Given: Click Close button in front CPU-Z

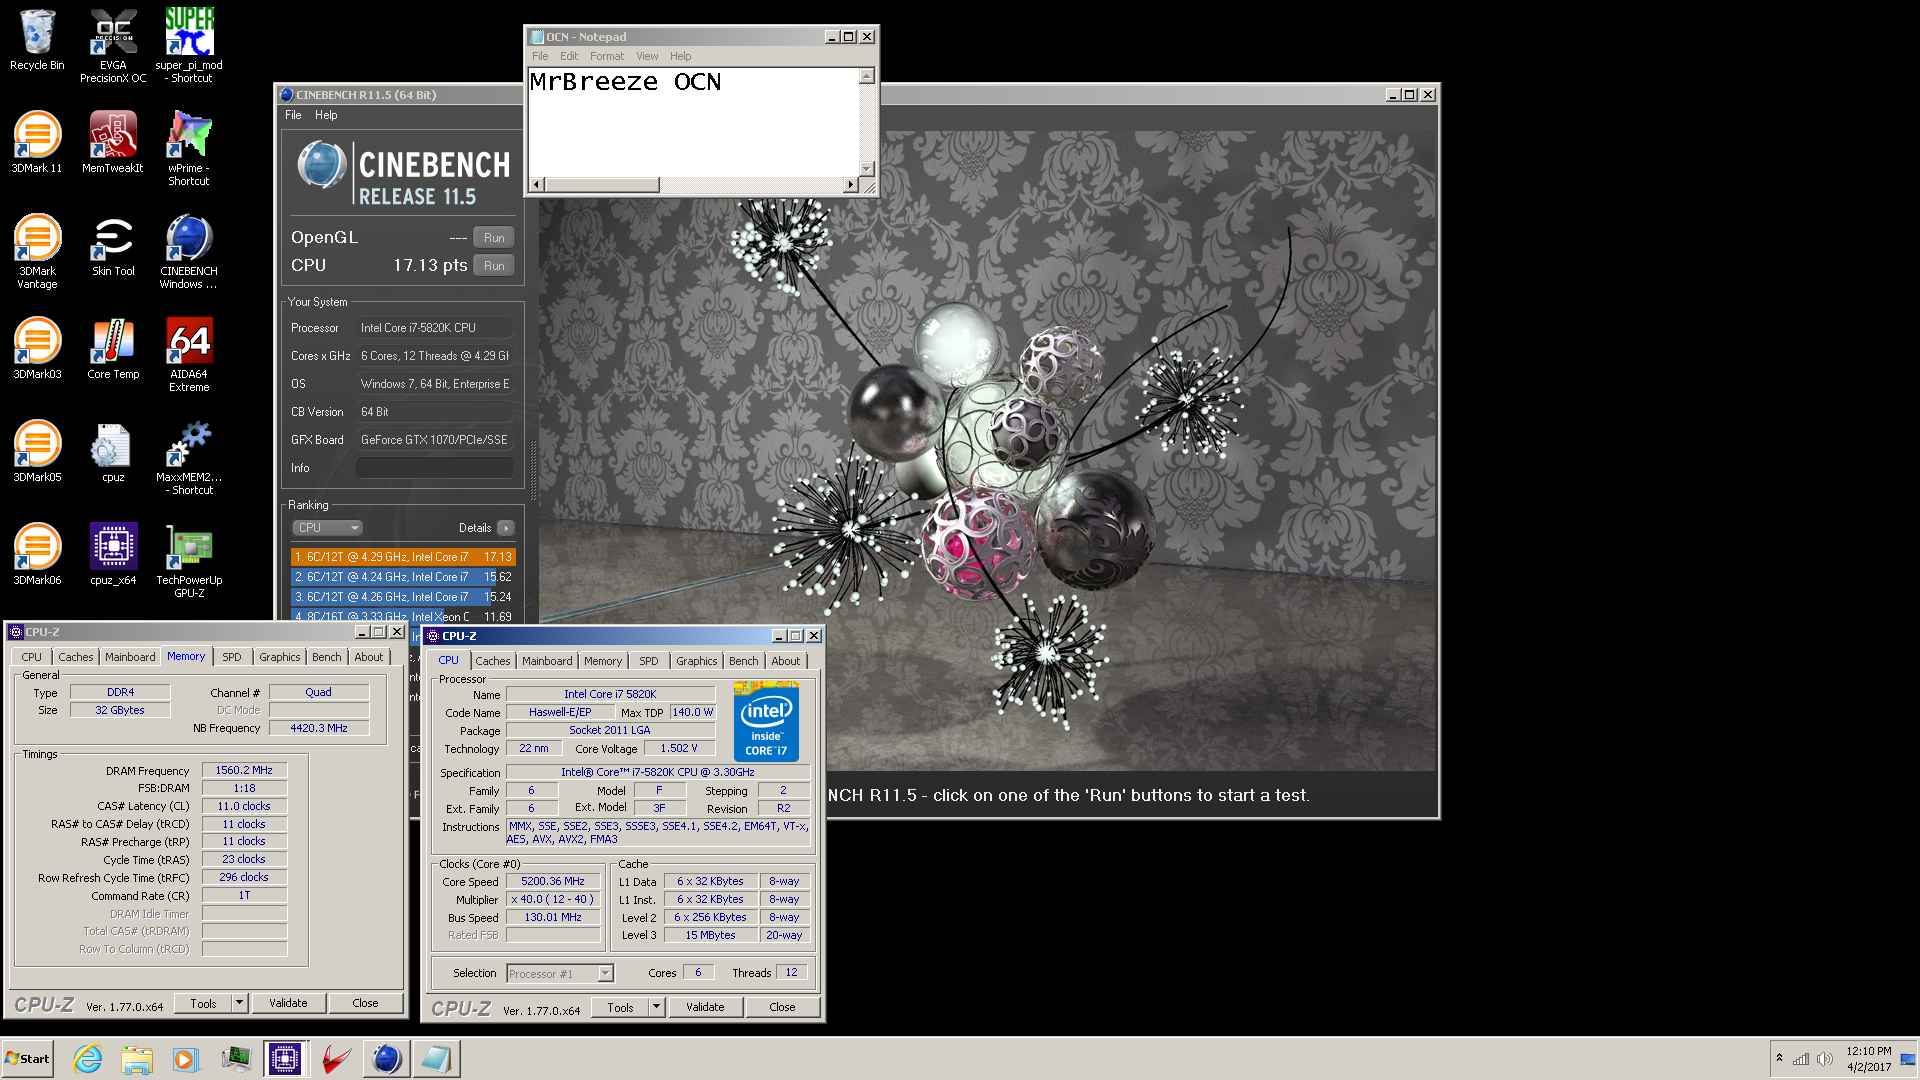Looking at the screenshot, I should 782,1008.
